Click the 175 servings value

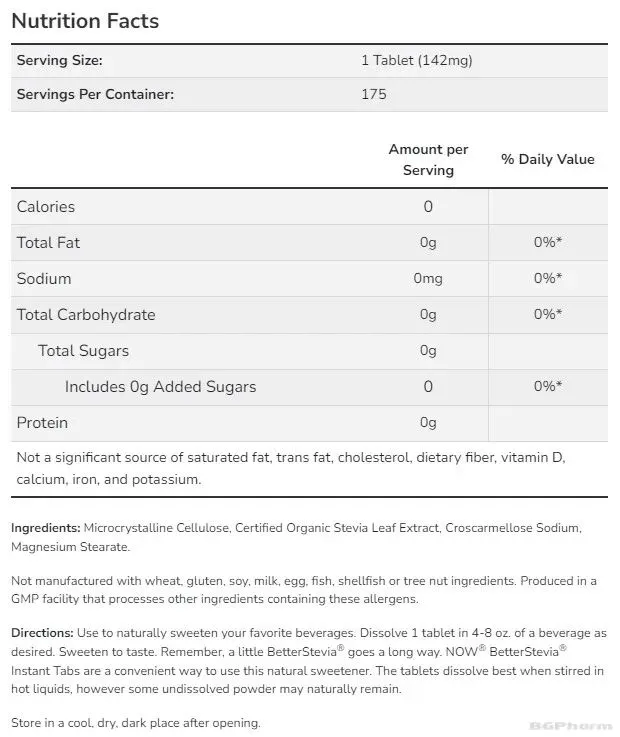(x=374, y=94)
